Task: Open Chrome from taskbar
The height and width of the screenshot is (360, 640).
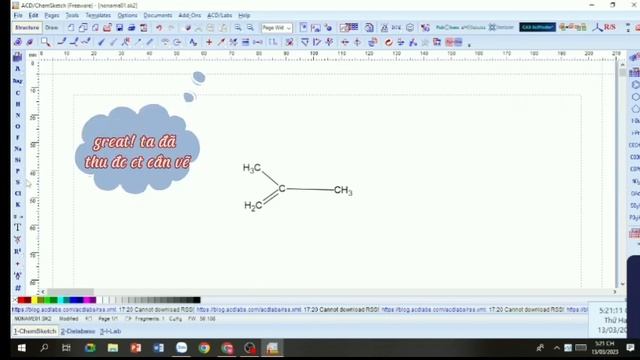Action: (204, 348)
